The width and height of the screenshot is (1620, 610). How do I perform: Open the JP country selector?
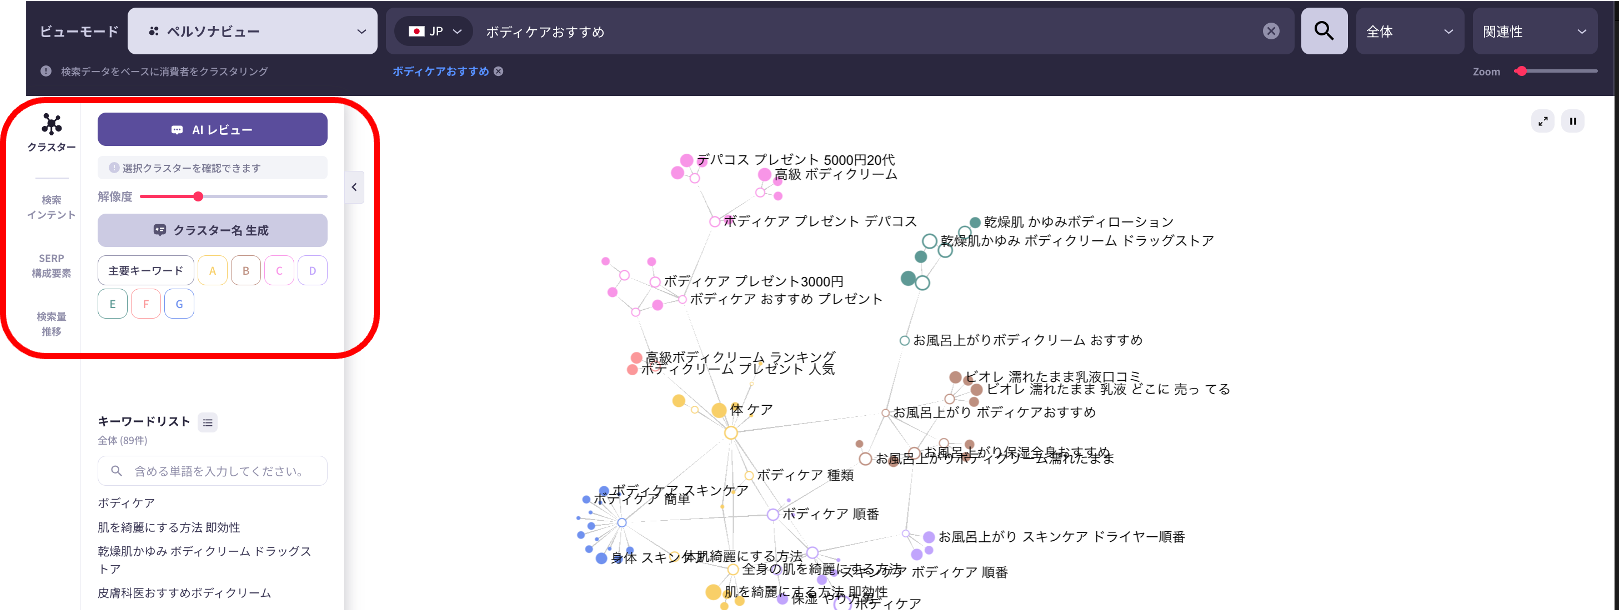pos(435,32)
